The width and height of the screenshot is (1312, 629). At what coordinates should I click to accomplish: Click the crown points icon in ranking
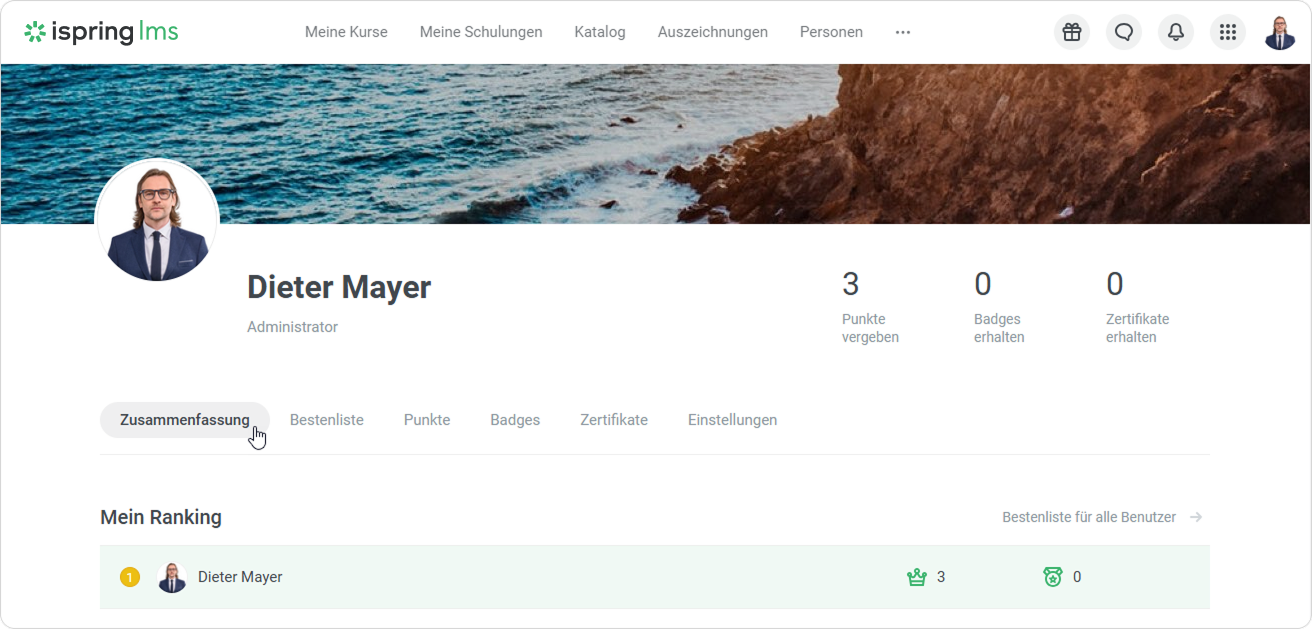point(916,577)
